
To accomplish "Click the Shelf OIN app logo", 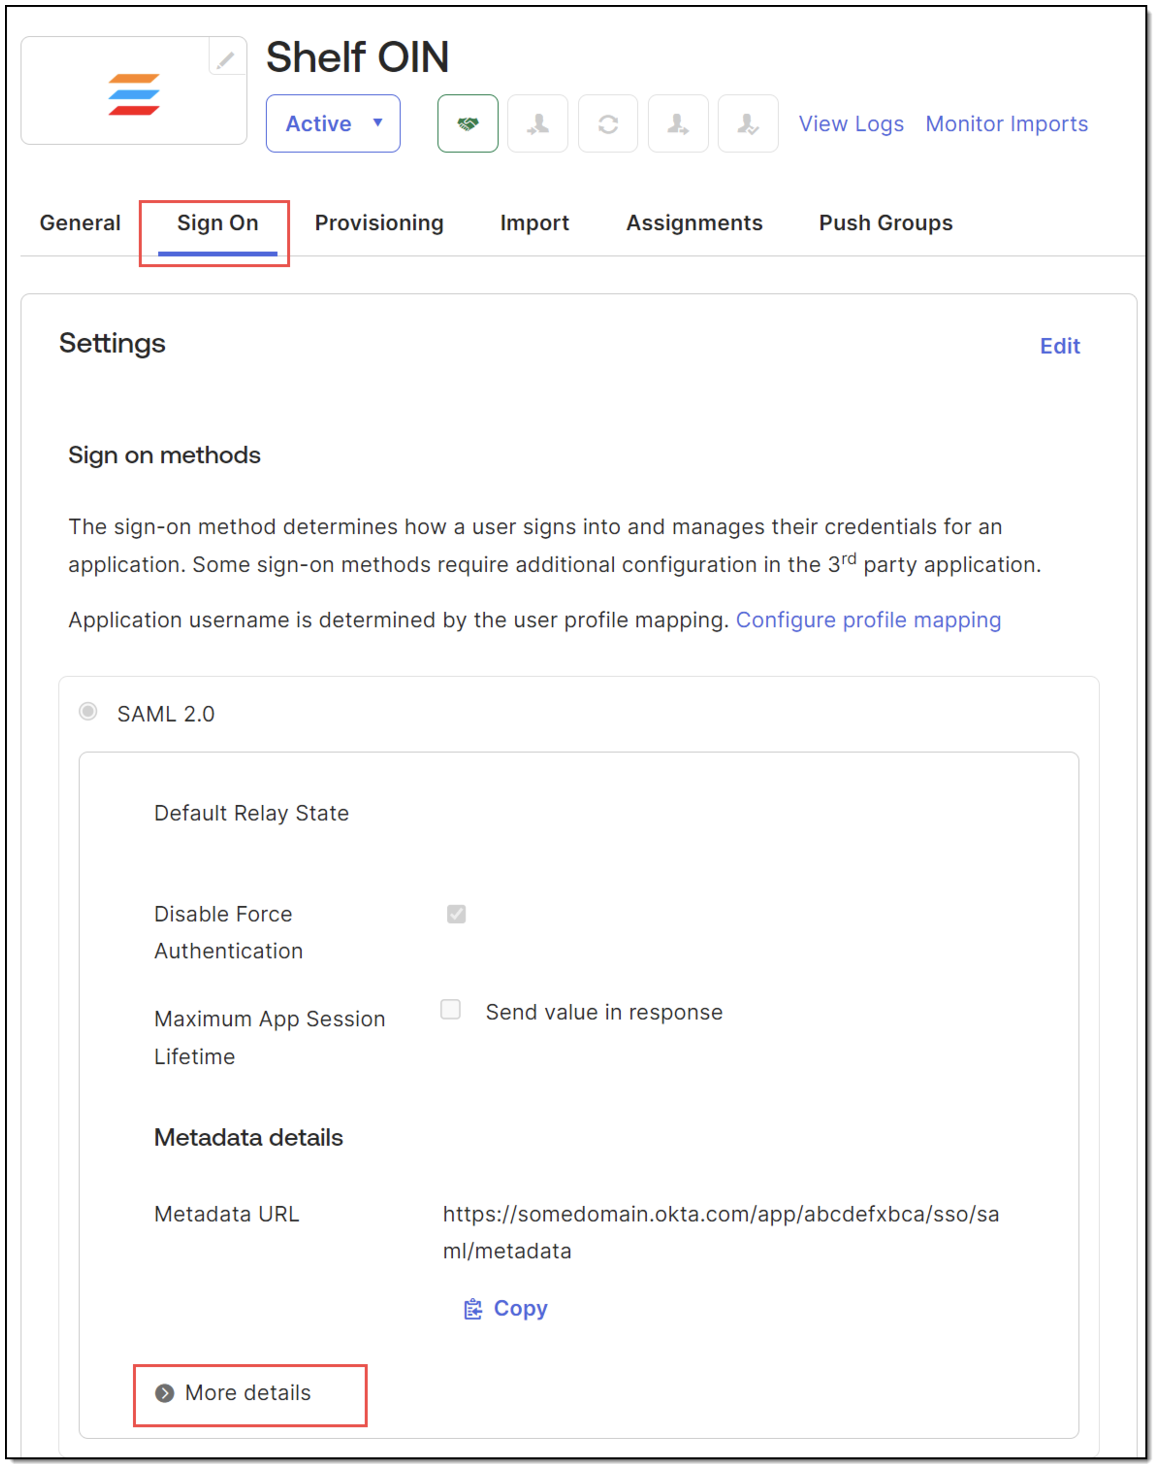I will click(134, 95).
